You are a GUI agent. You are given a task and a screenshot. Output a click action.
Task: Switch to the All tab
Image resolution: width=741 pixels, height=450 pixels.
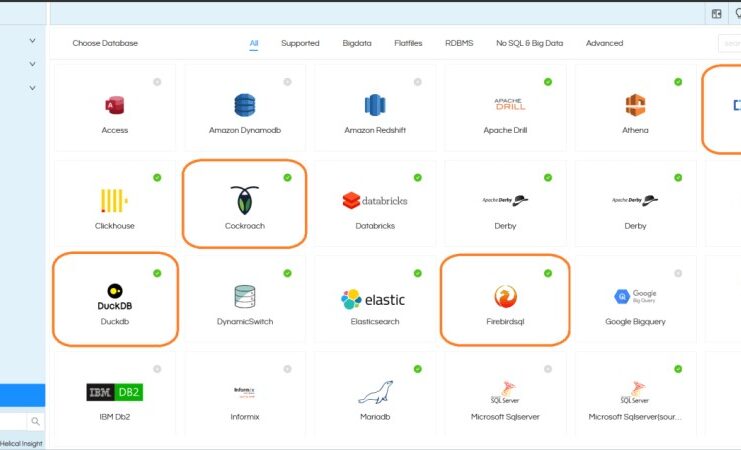point(254,43)
